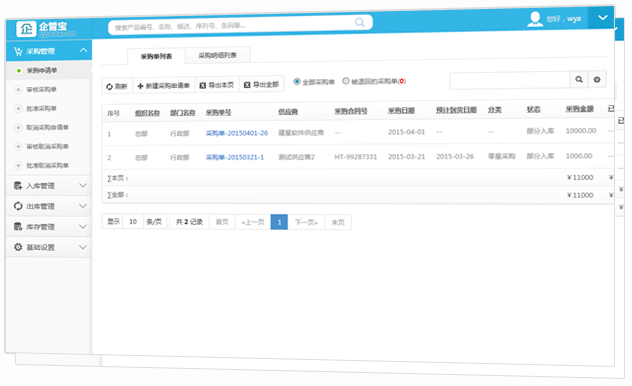Click the HT-99287331 contract number cell
Image resolution: width=632 pixels, height=386 pixels.
coord(356,157)
